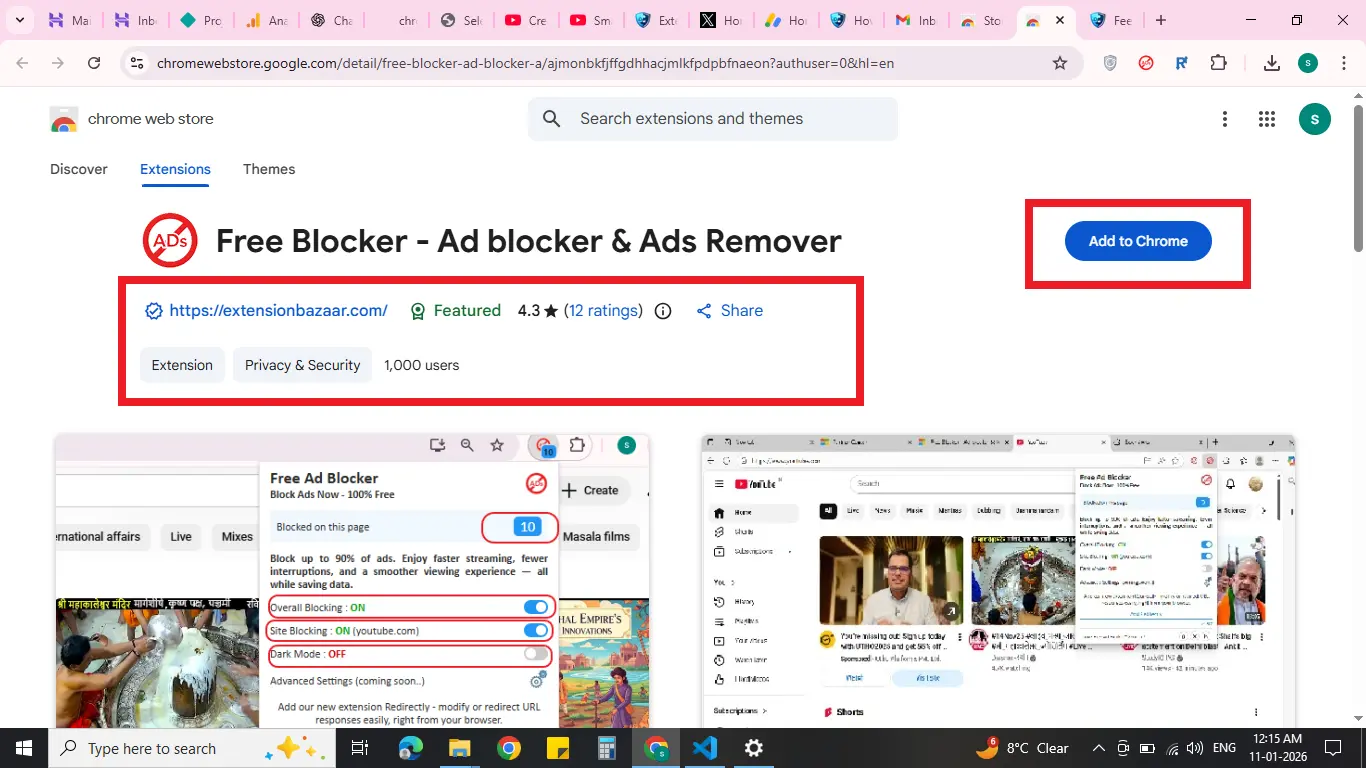The width and height of the screenshot is (1366, 768).
Task: Open the Discover tab
Action: 79,169
